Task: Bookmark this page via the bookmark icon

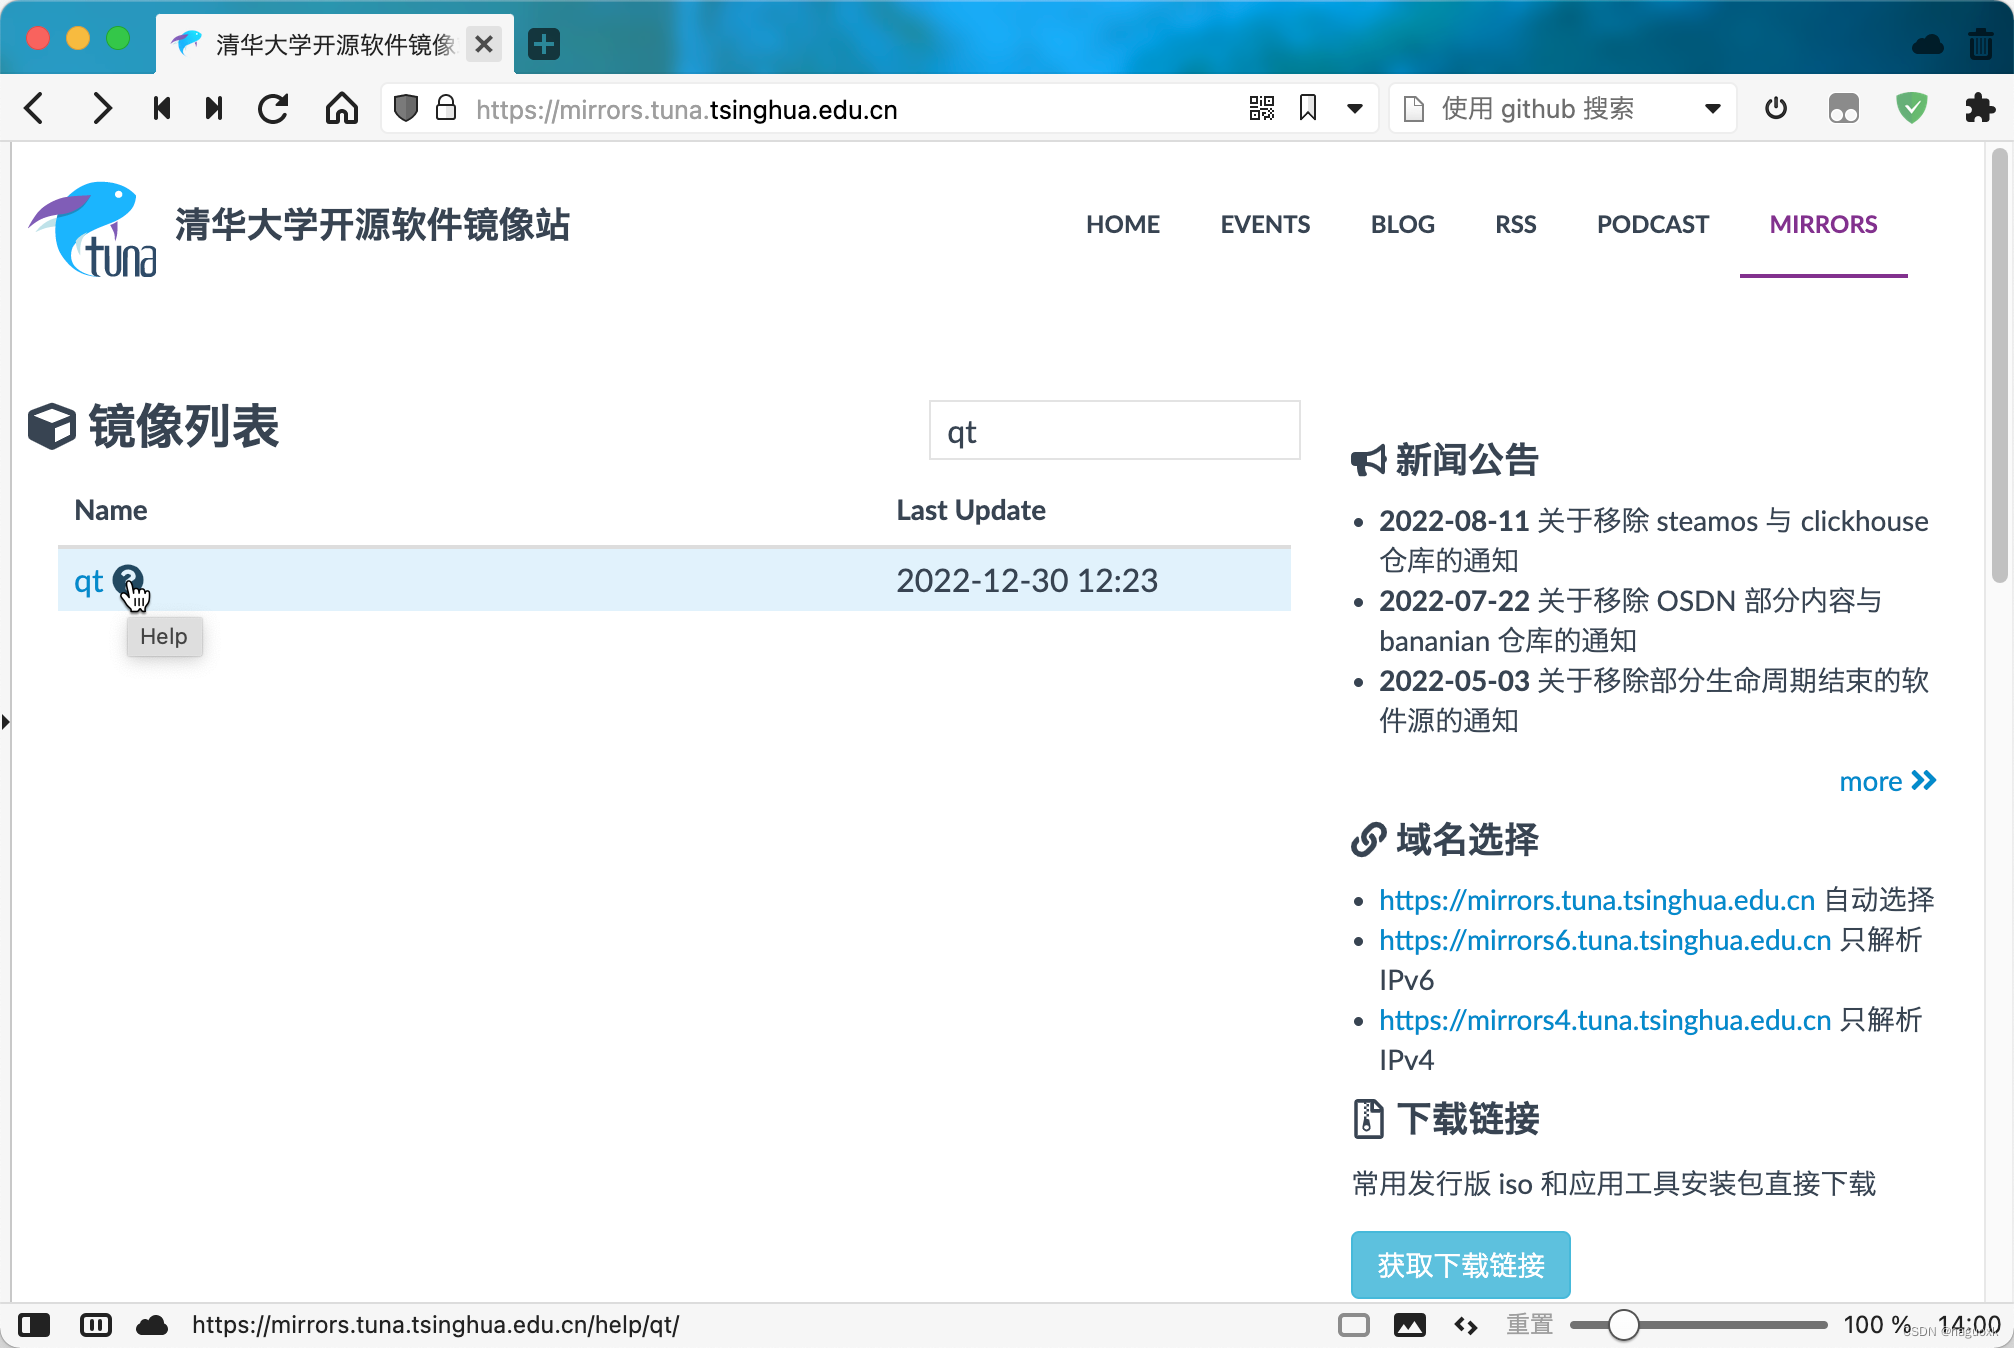Action: 1307,108
